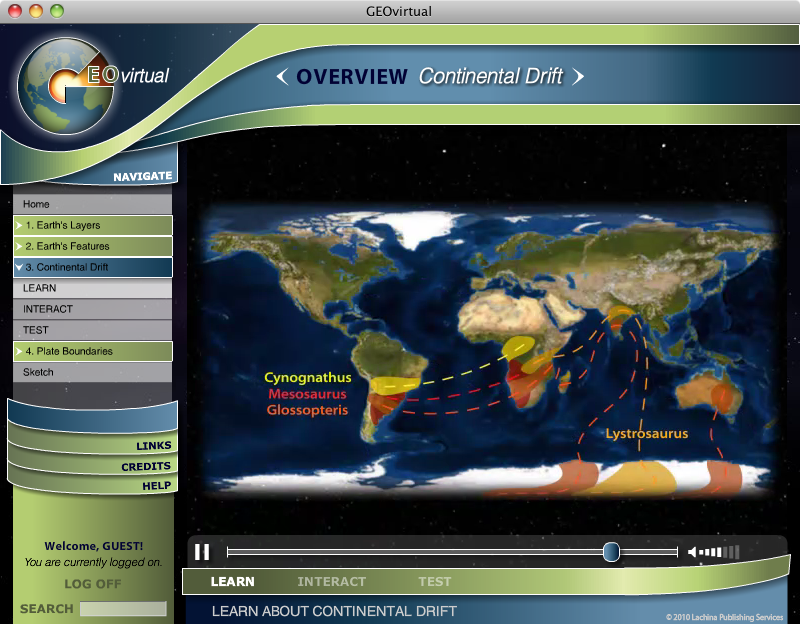Viewport: 800px width, 624px height.
Task: Click the Welcome, GUEST! text
Action: (94, 546)
